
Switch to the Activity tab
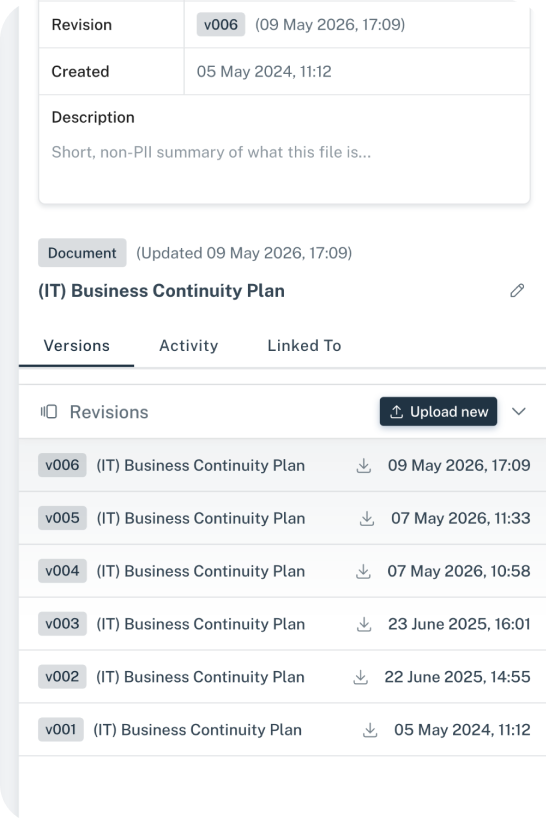point(189,346)
